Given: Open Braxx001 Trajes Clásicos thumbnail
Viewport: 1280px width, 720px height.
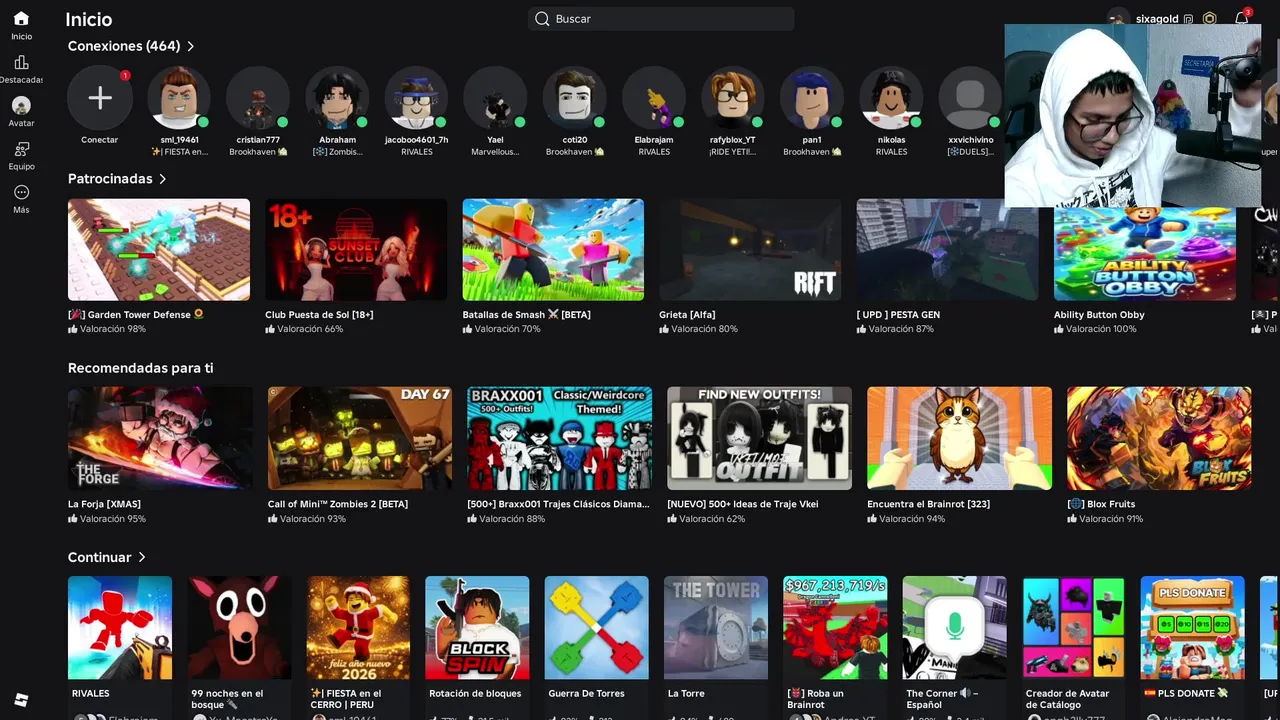Looking at the screenshot, I should [x=560, y=438].
